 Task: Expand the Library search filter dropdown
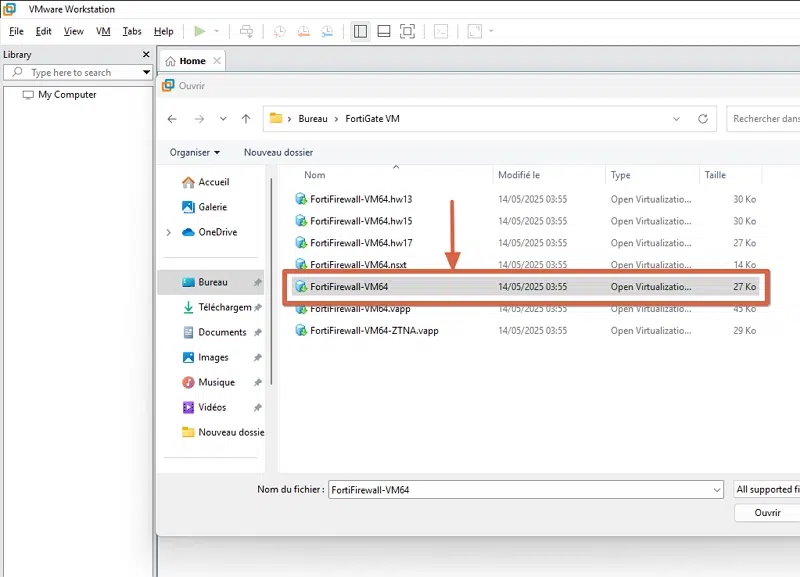[147, 73]
